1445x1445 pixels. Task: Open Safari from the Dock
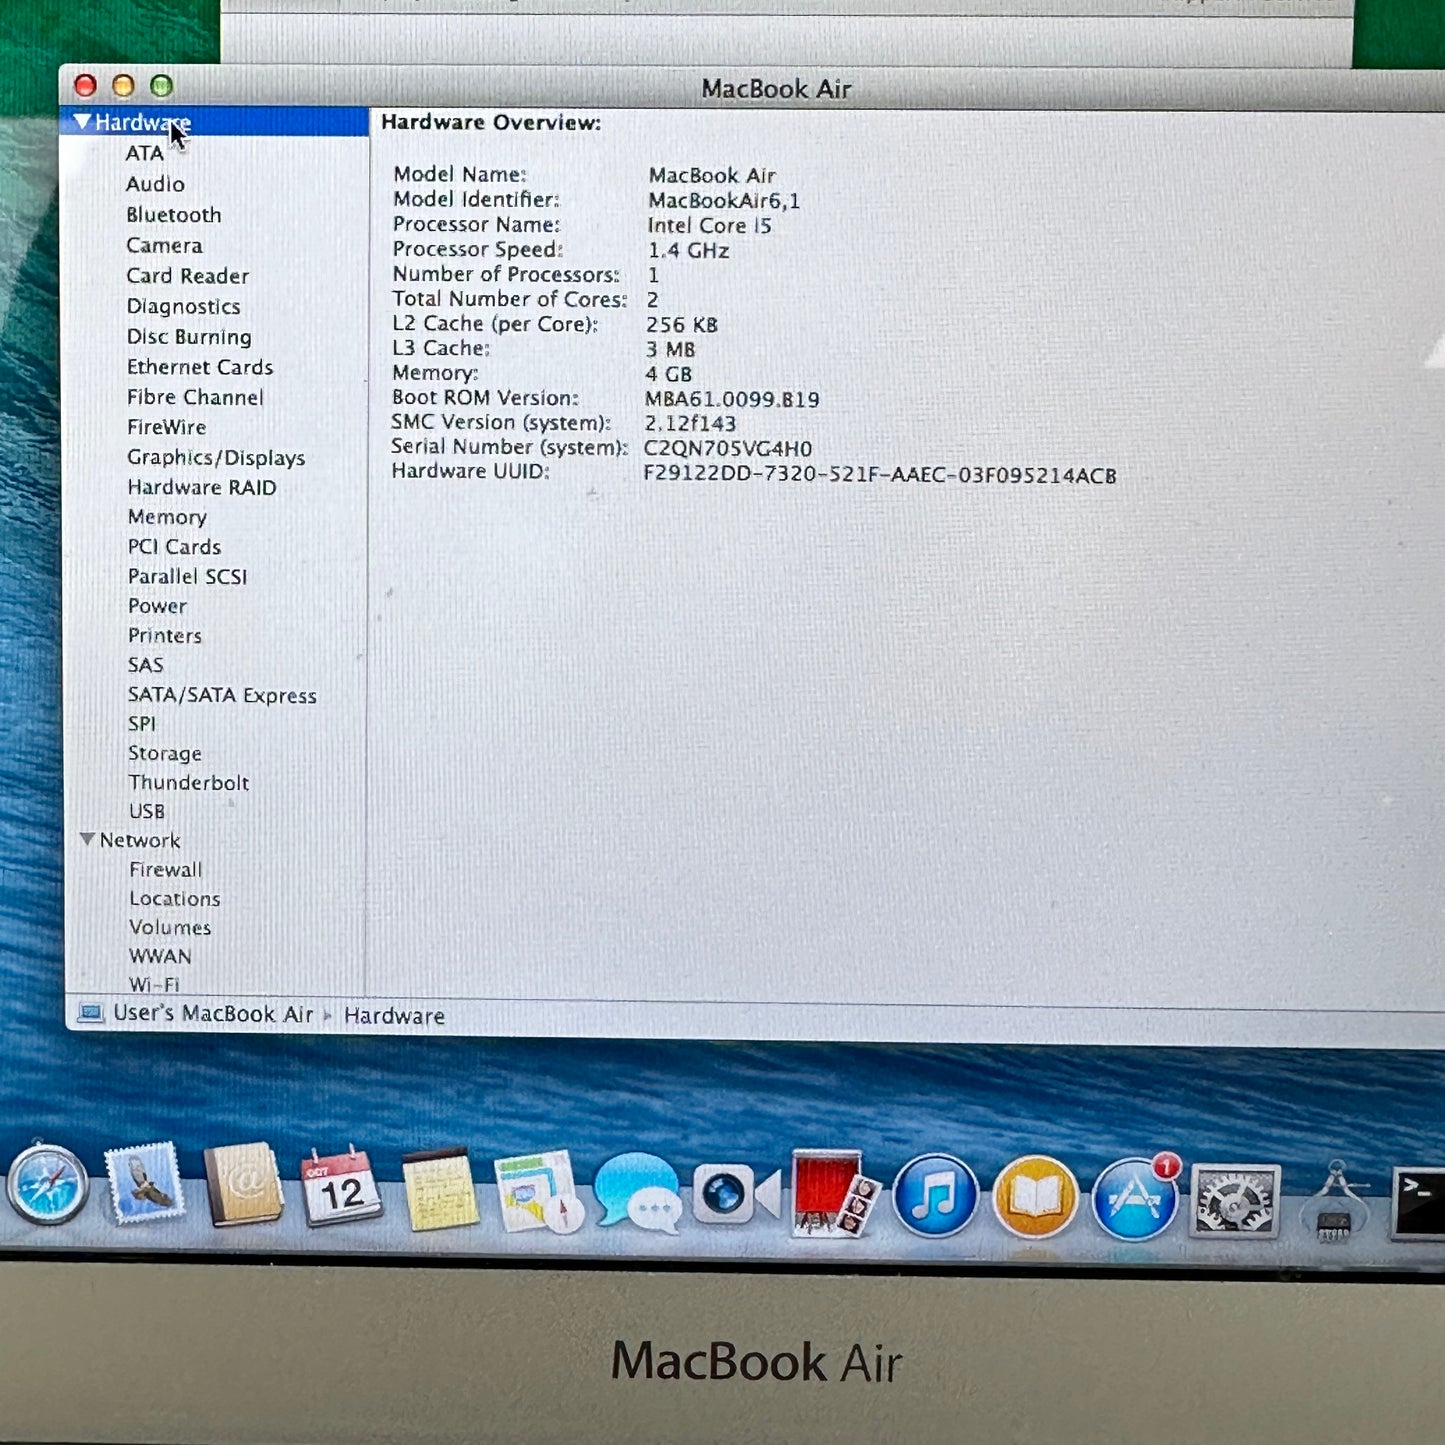[46, 1184]
